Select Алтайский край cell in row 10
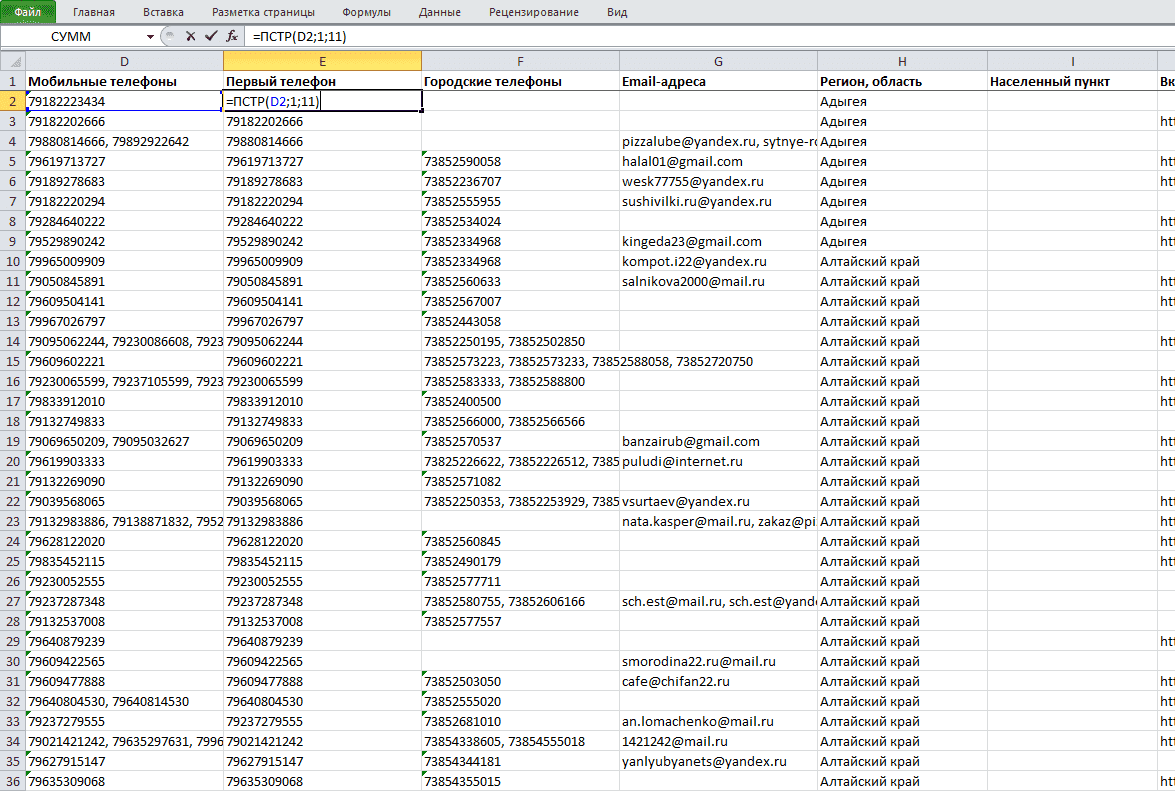The image size is (1175, 791). [902, 261]
